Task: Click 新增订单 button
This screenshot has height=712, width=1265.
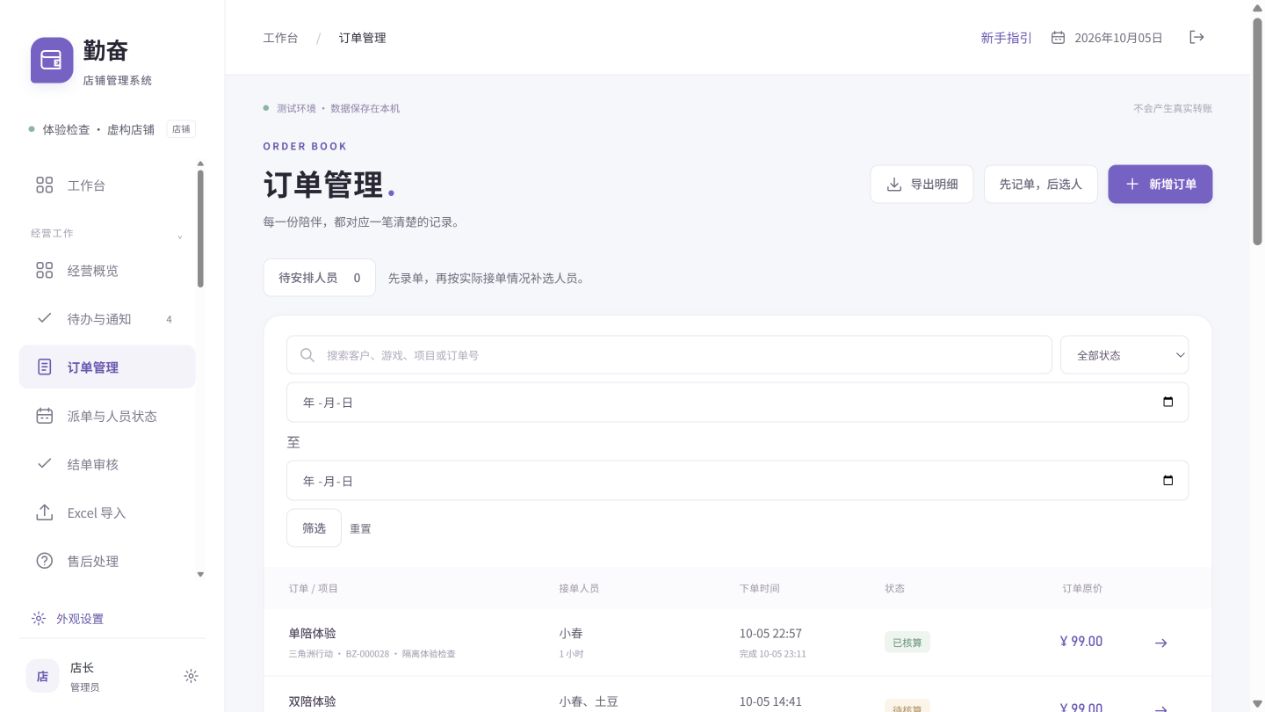Action: pos(1160,184)
